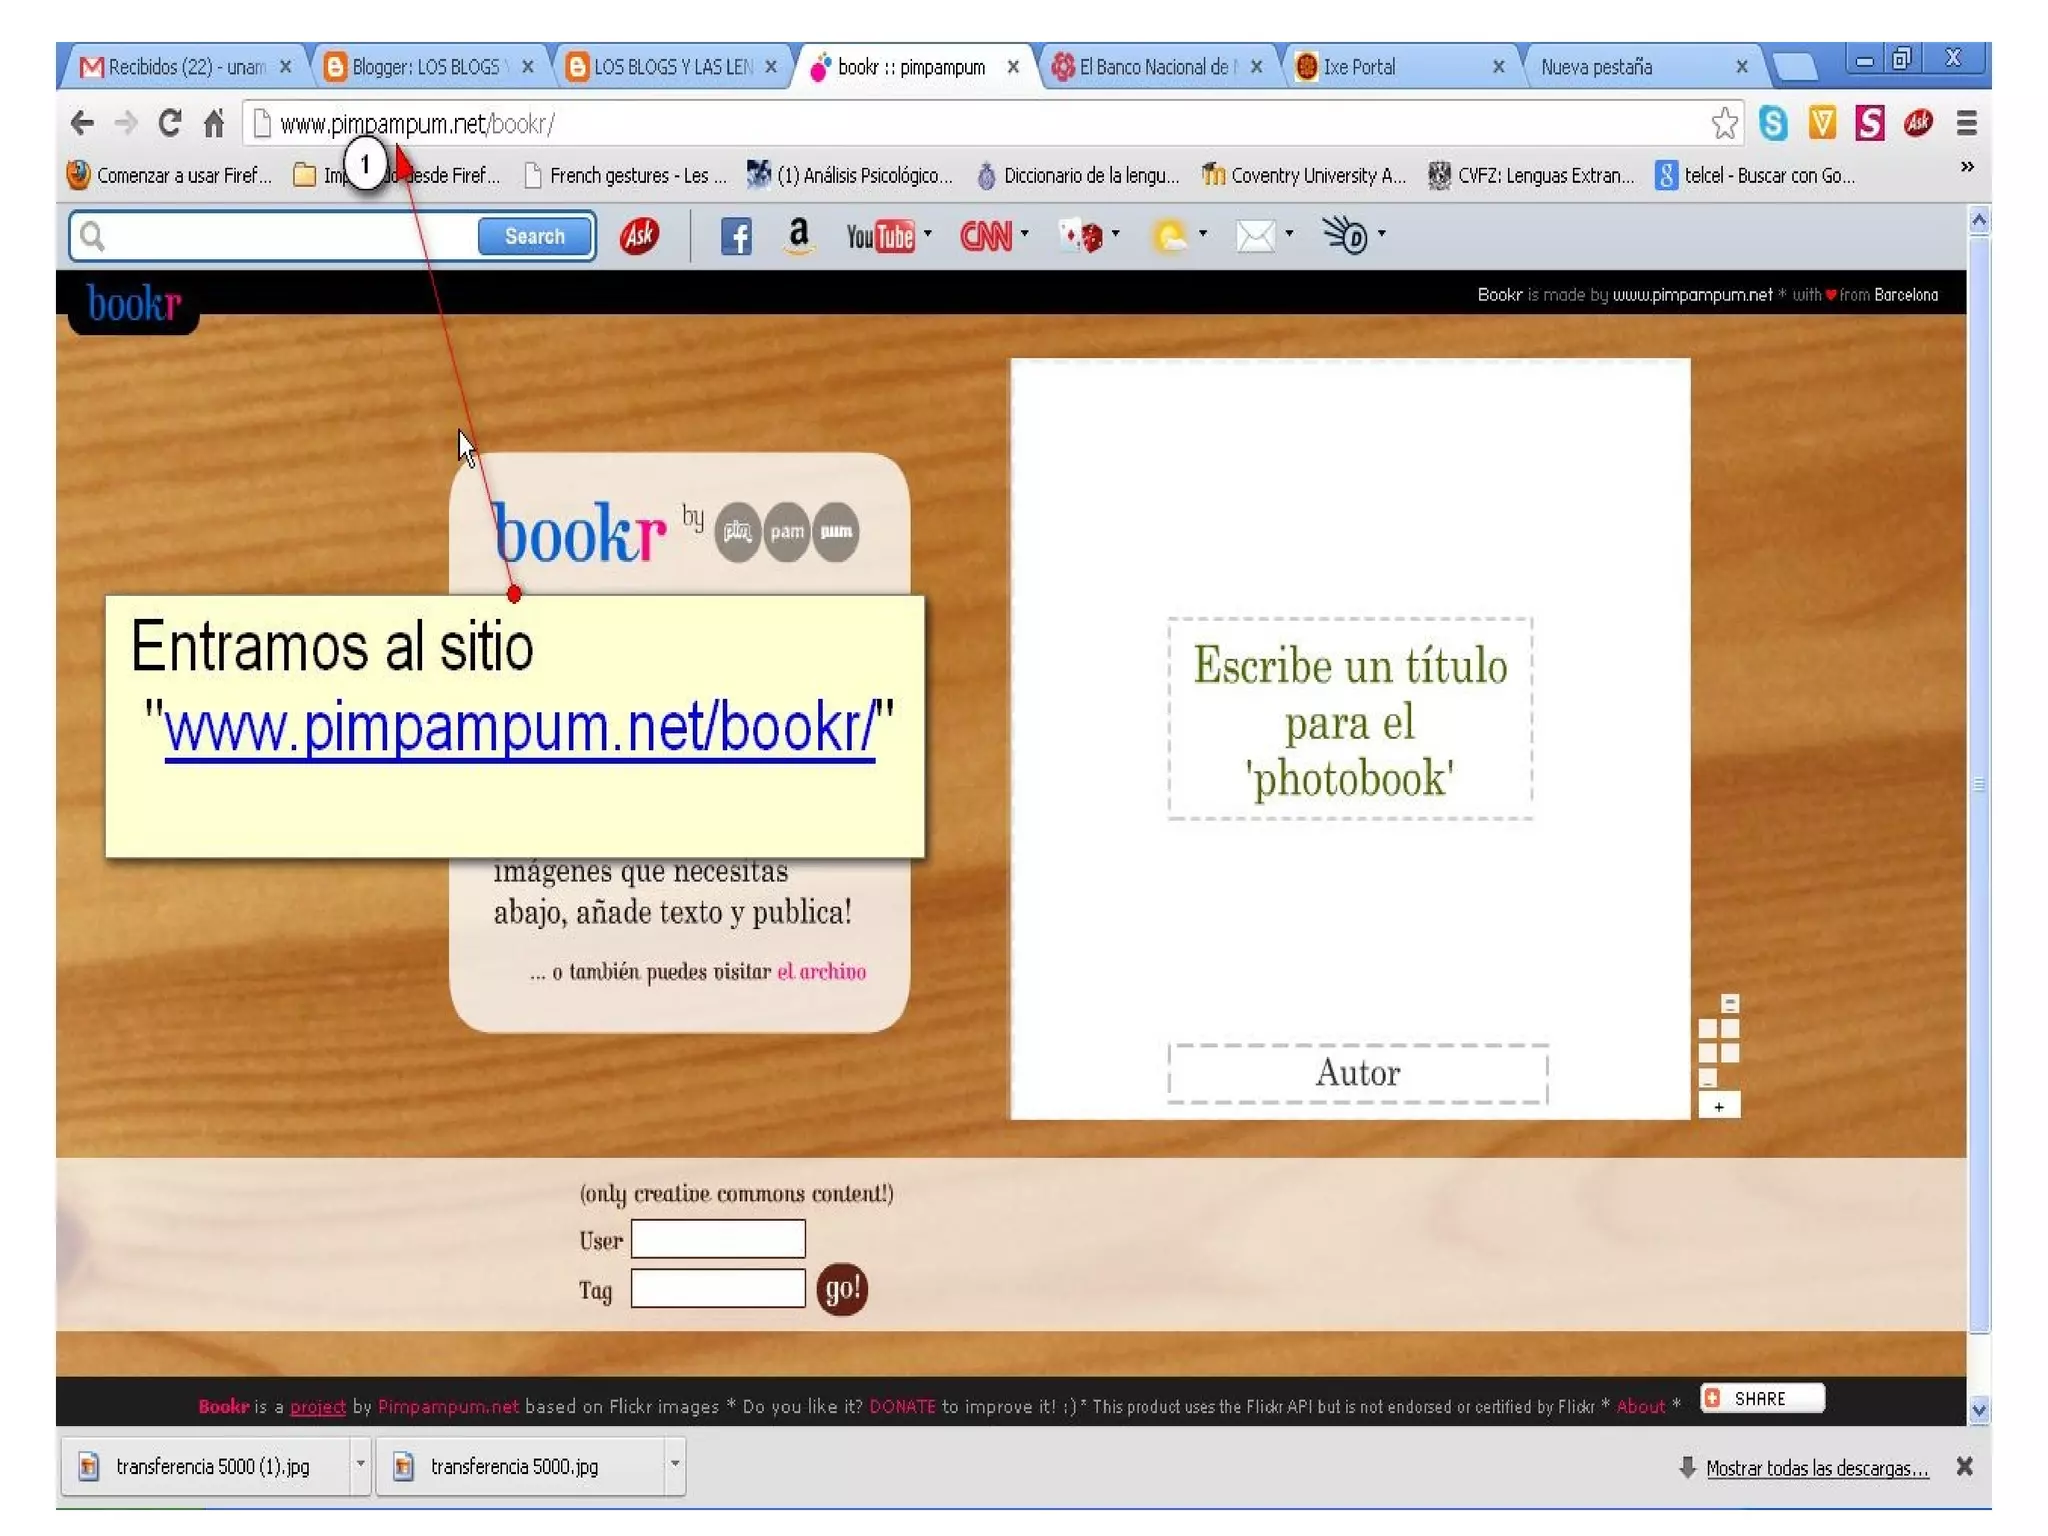Screen dimensions: 2048x1536
Task: Reload the page with refresh icon
Action: pyautogui.click(x=169, y=123)
